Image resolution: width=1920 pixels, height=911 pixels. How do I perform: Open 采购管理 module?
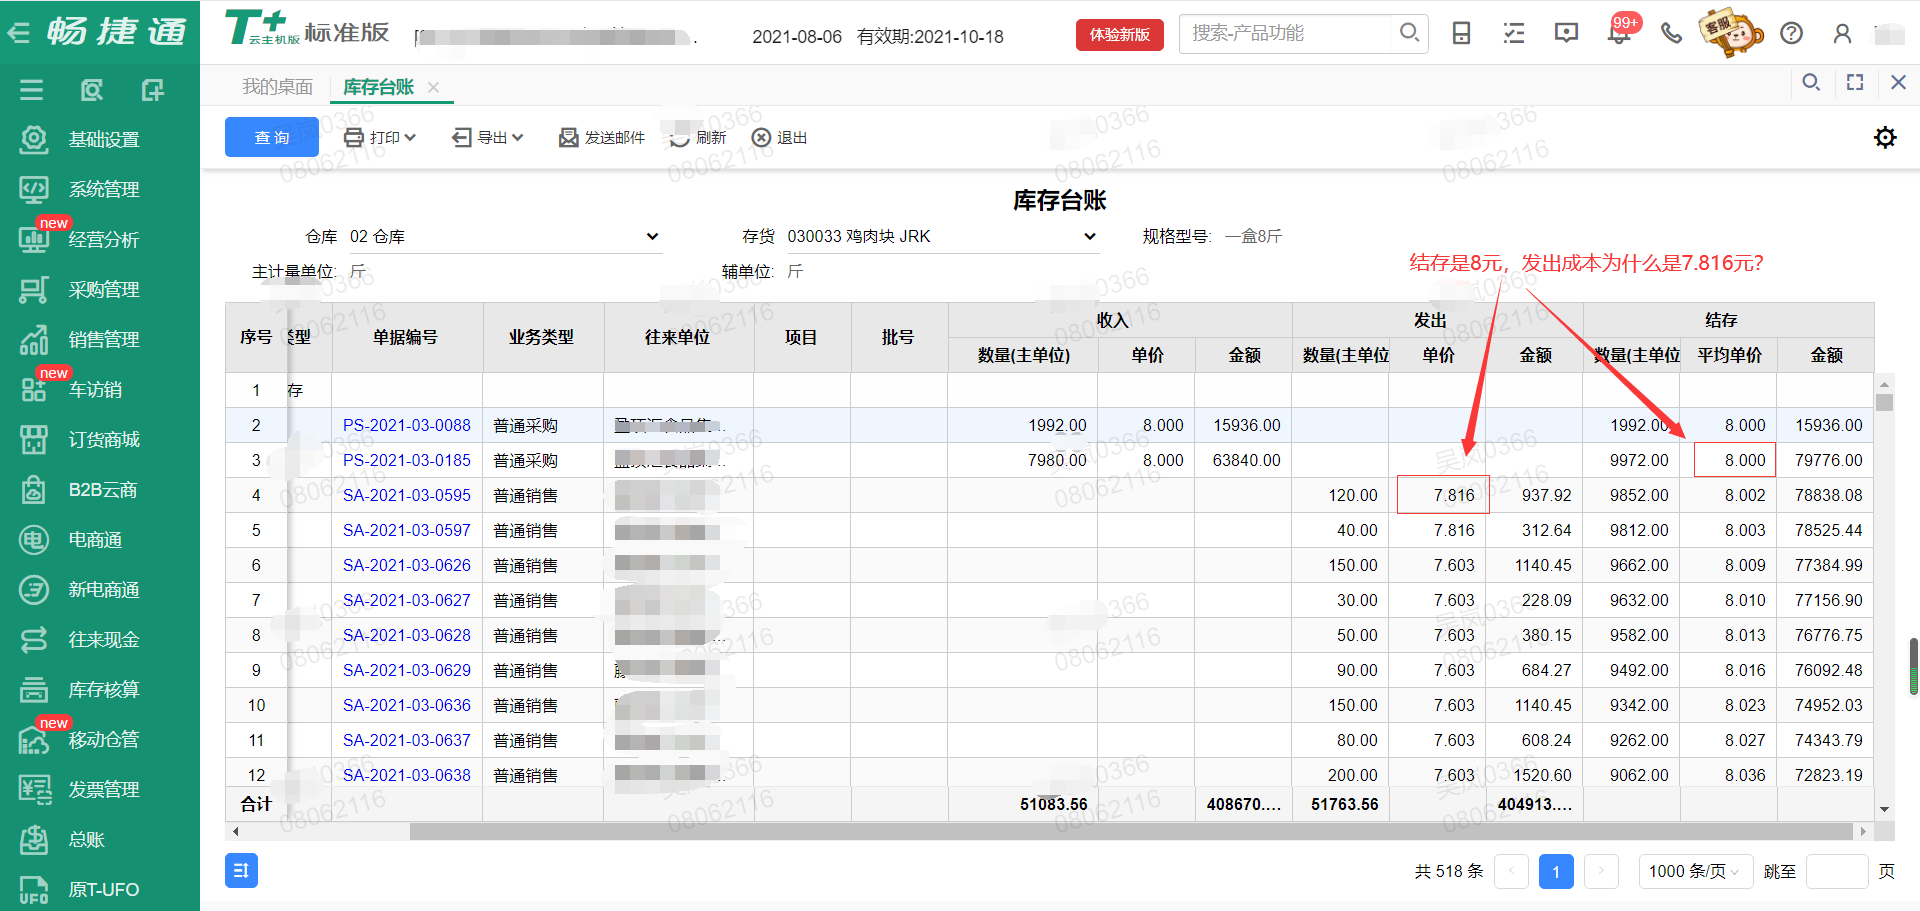(x=103, y=290)
